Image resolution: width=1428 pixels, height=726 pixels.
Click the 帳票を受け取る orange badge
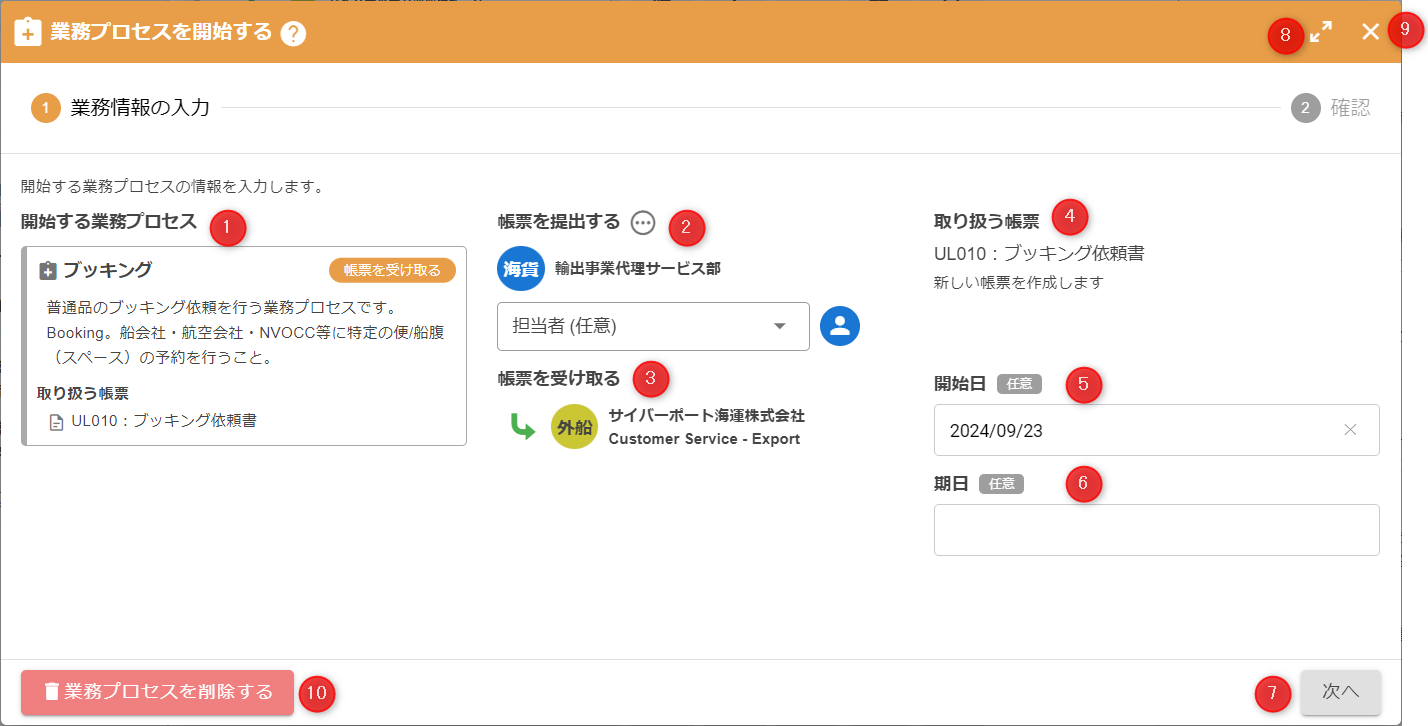click(x=392, y=270)
